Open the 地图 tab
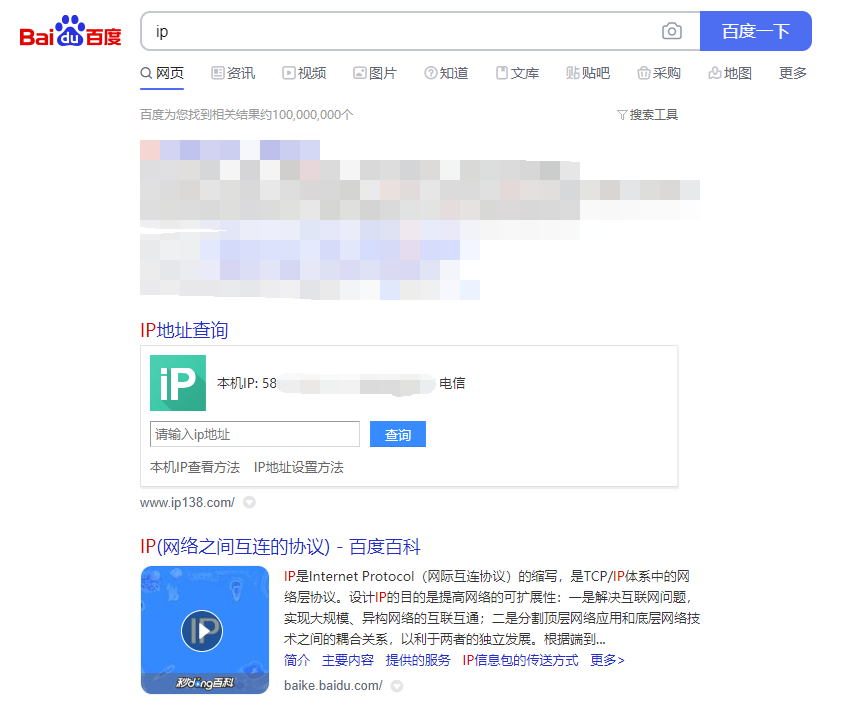The width and height of the screenshot is (849, 709). (730, 73)
